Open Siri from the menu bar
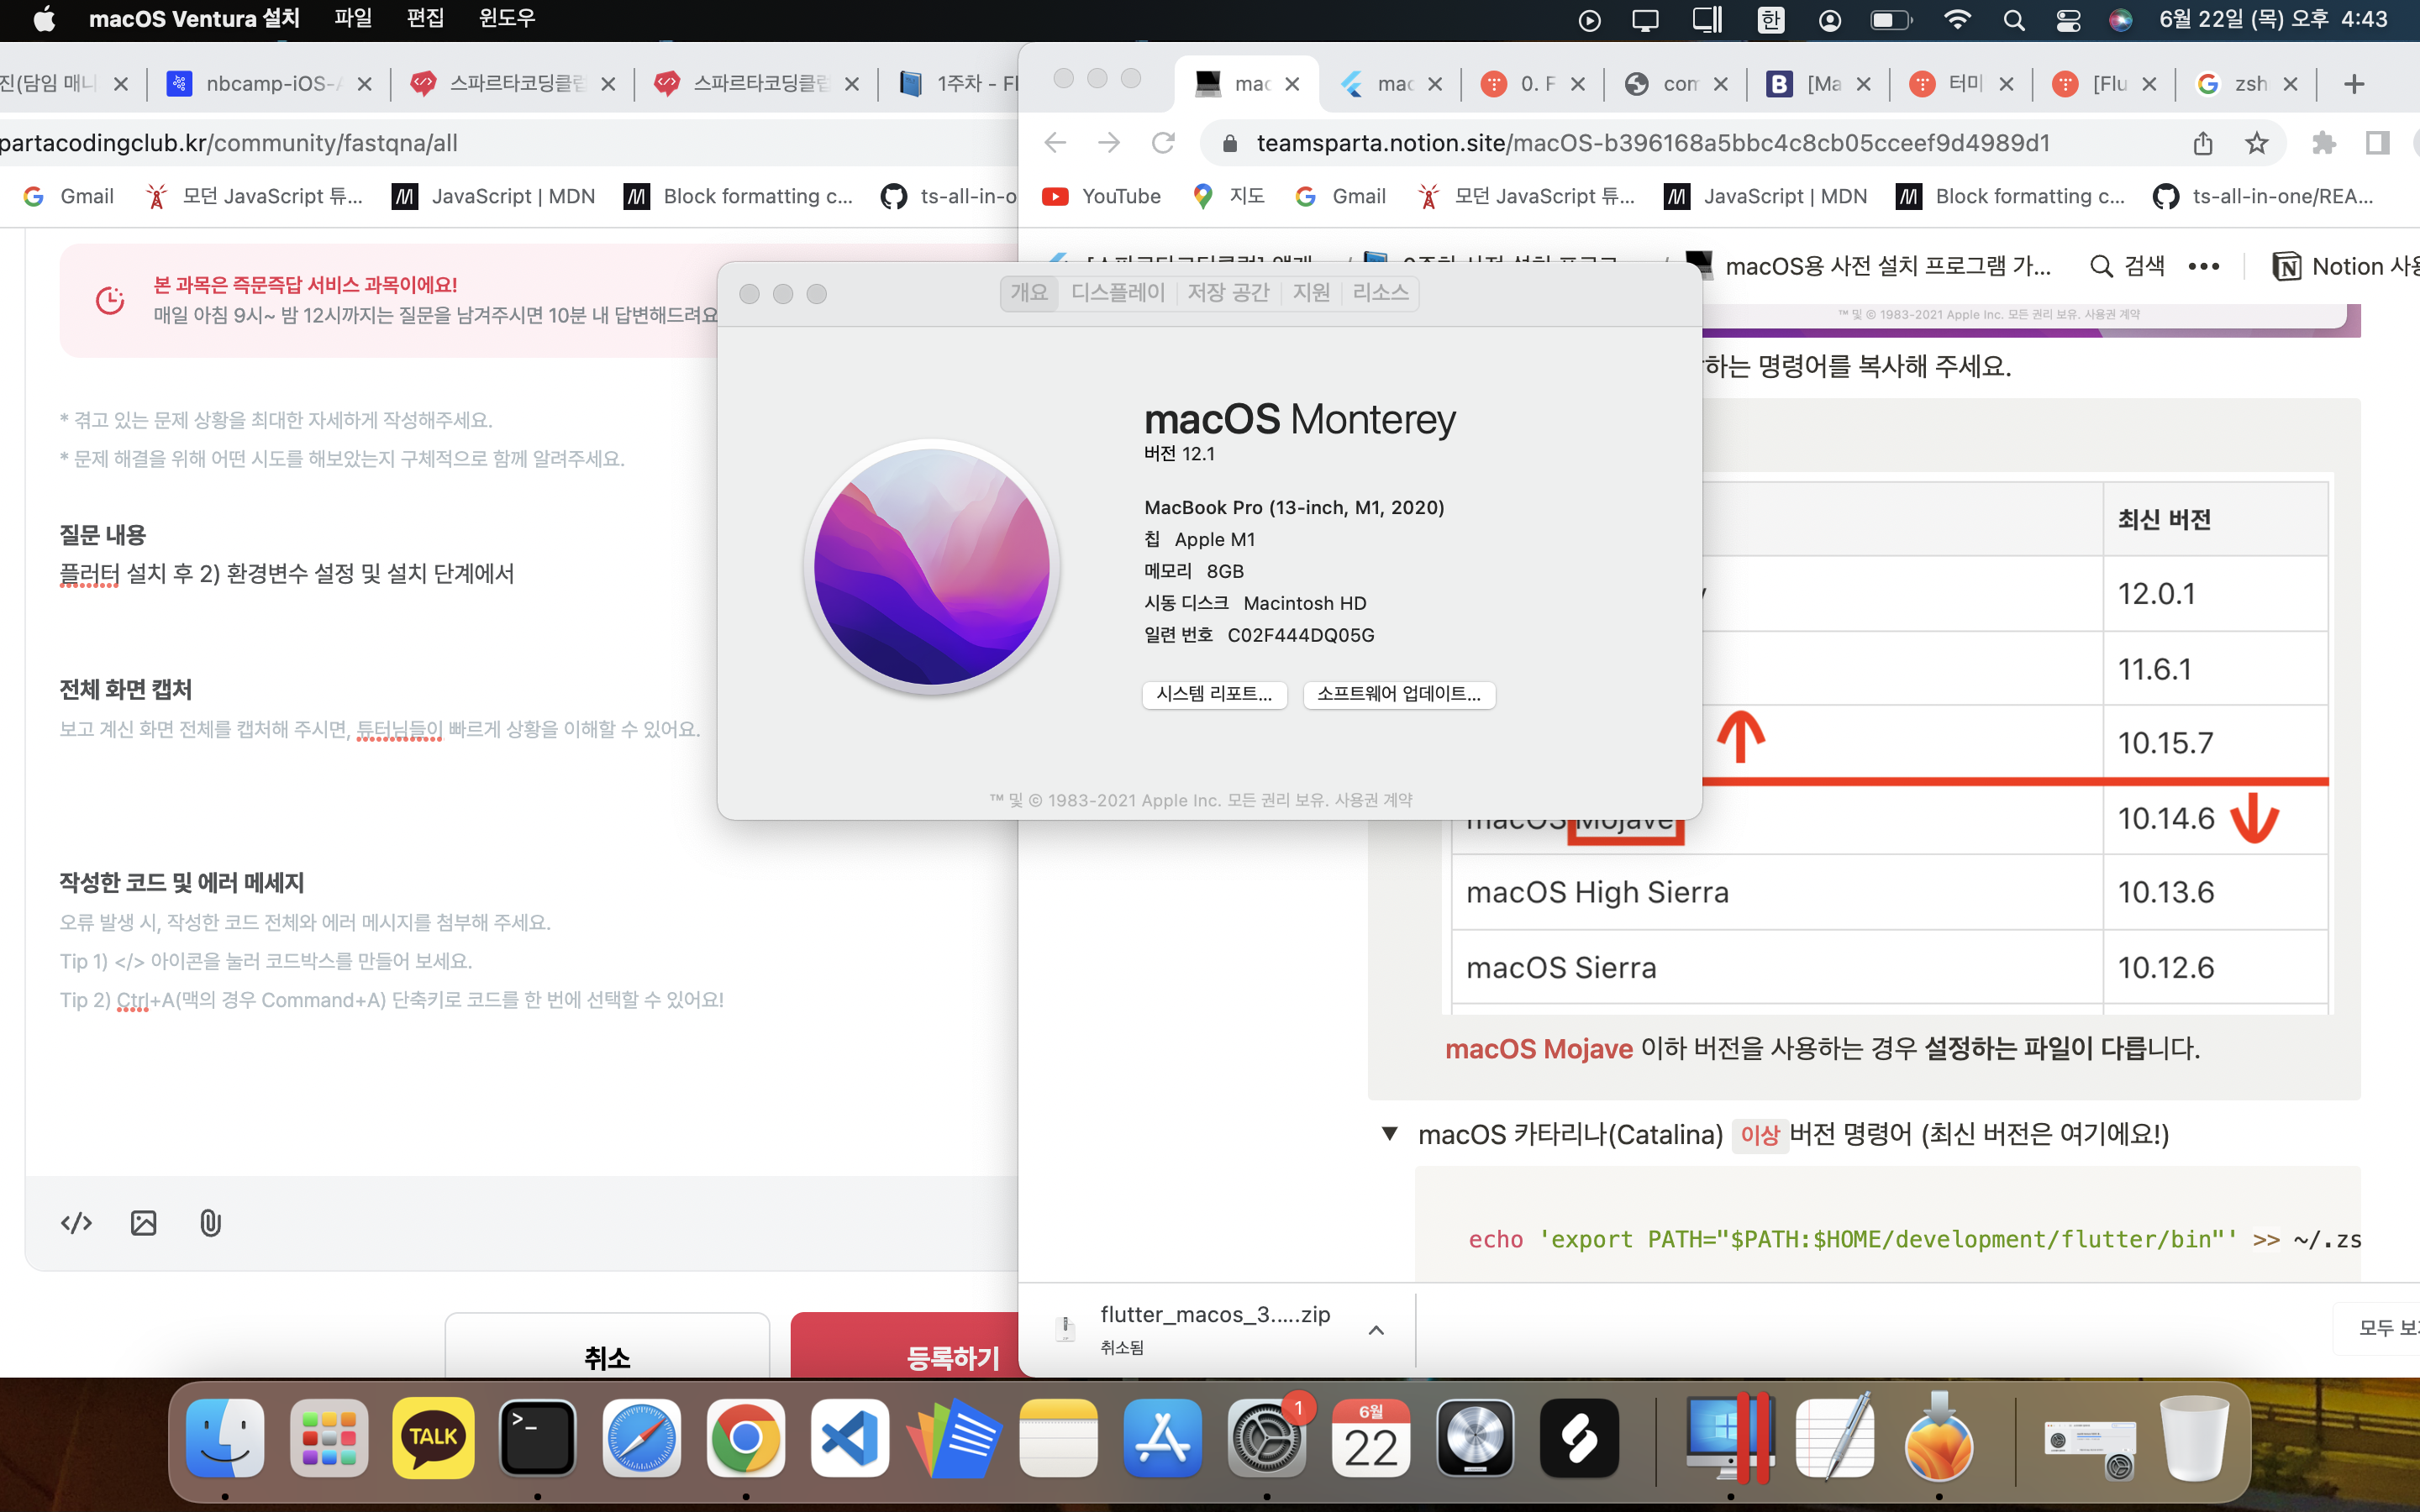Image resolution: width=2420 pixels, height=1512 pixels. (2120, 20)
